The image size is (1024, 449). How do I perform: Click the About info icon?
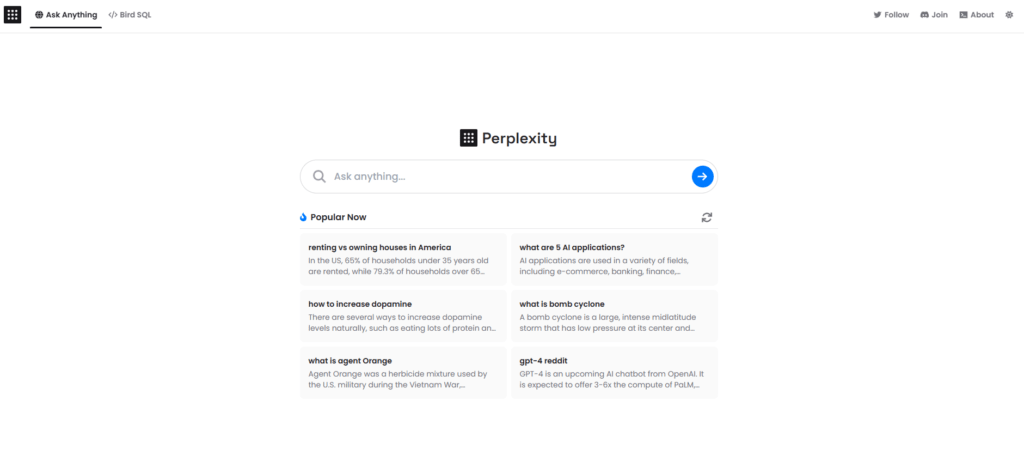tap(963, 15)
